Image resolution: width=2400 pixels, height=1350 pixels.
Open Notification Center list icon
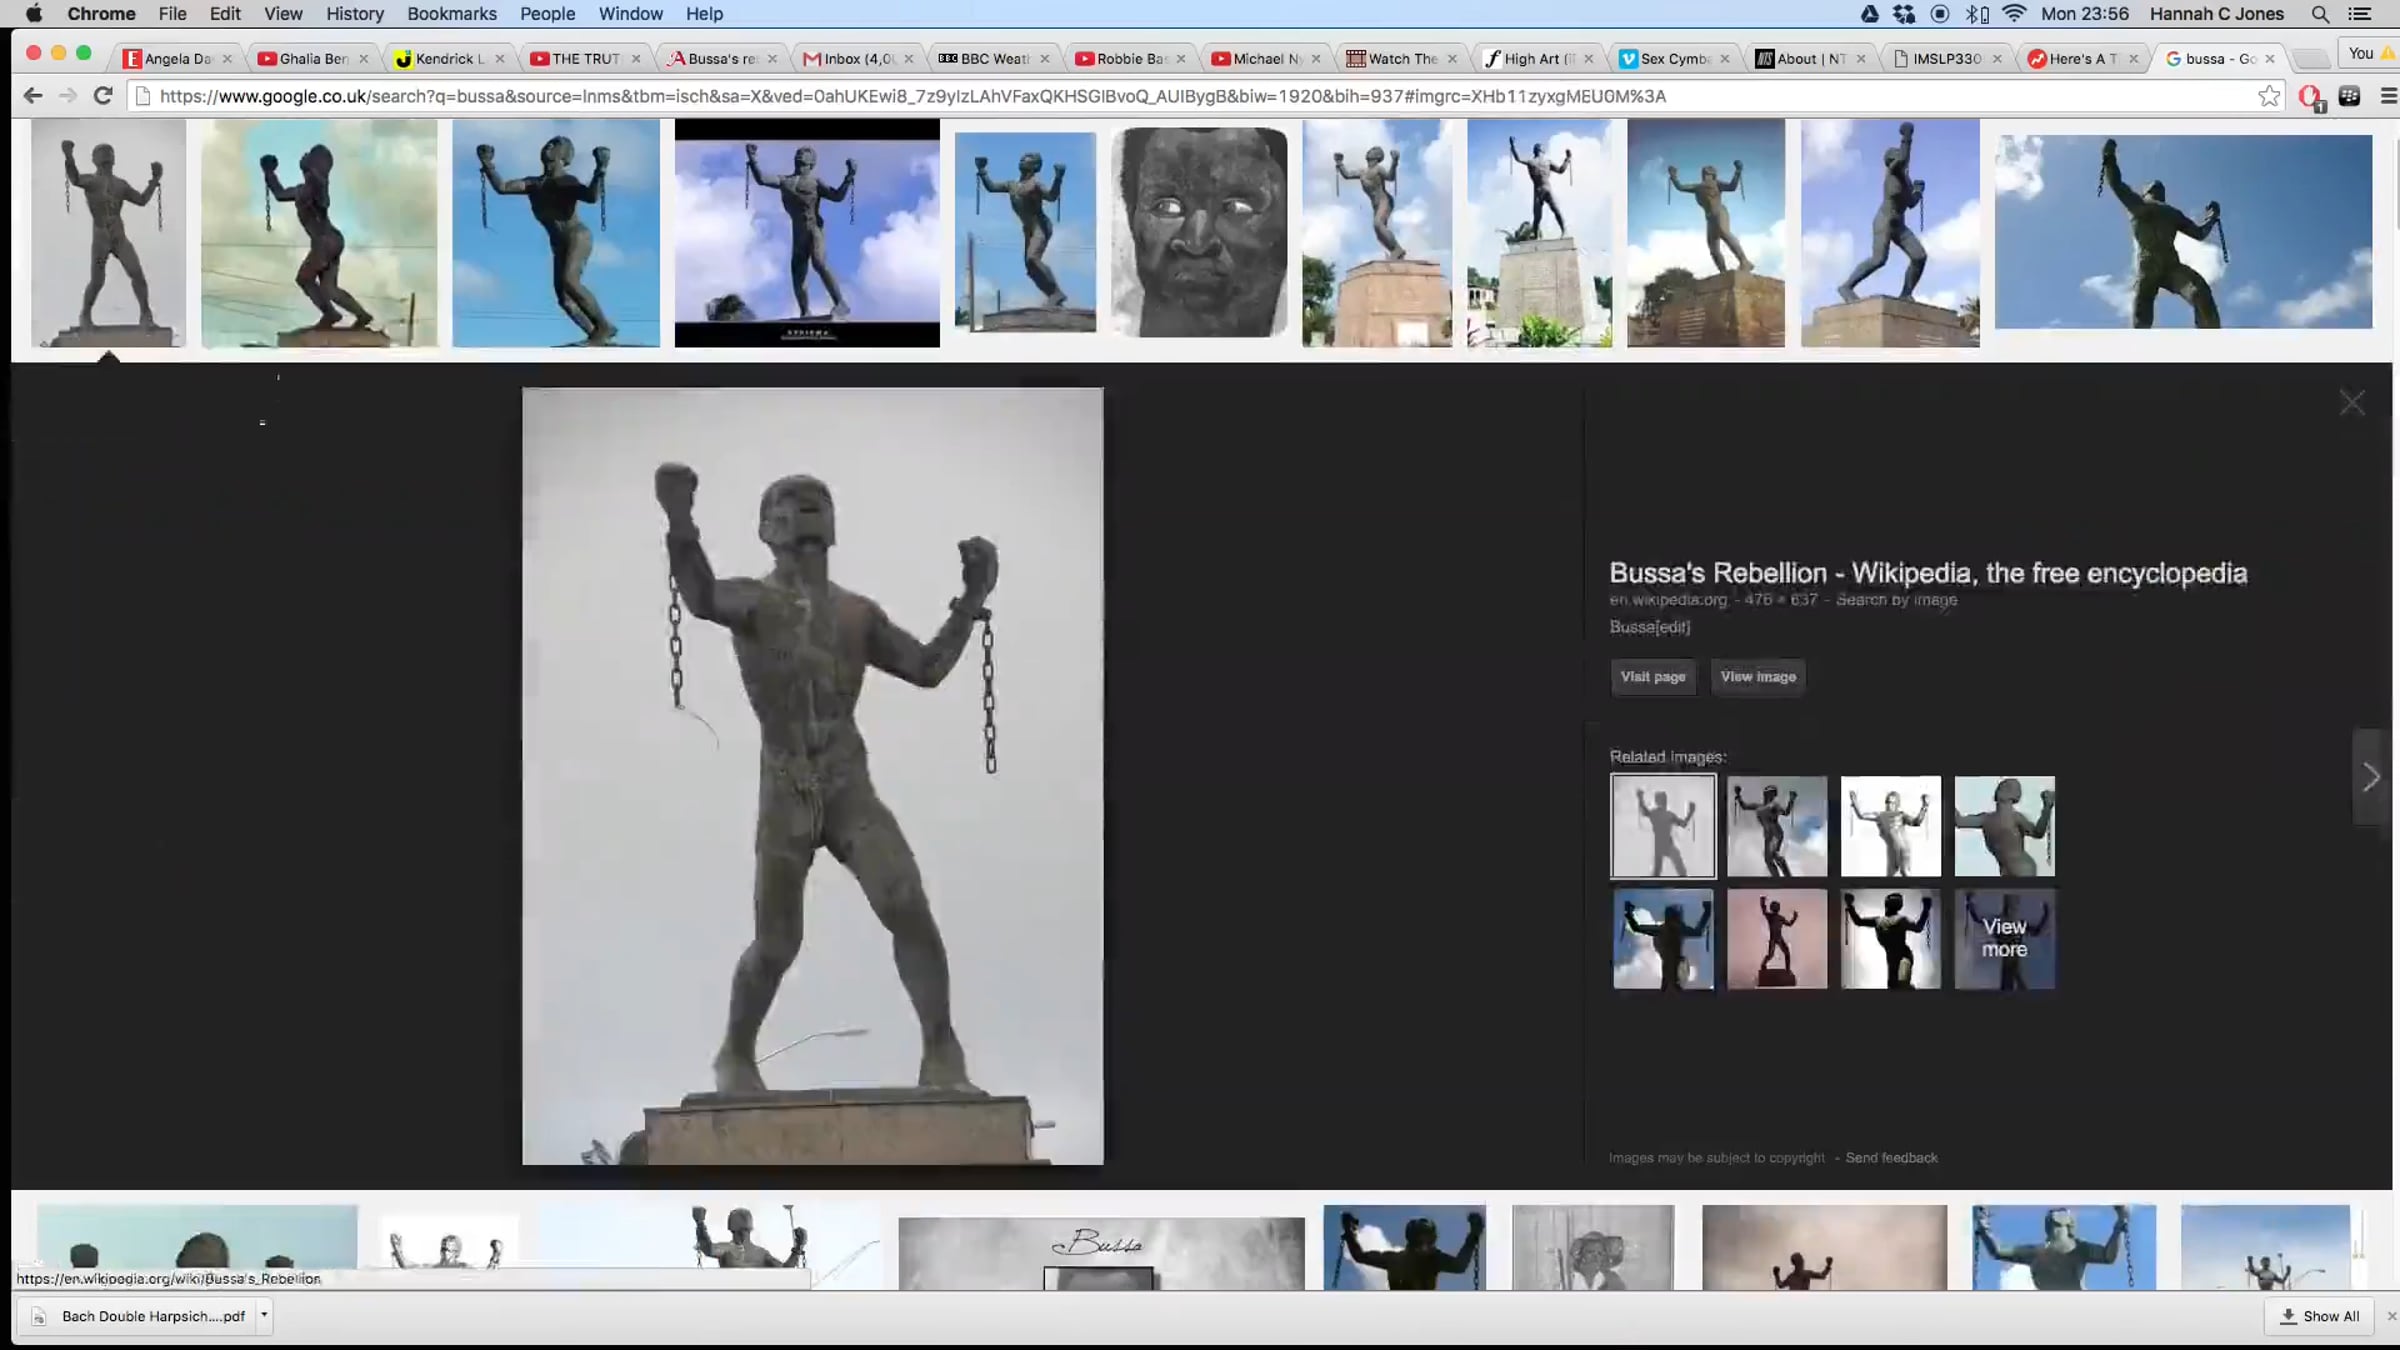click(x=2360, y=14)
